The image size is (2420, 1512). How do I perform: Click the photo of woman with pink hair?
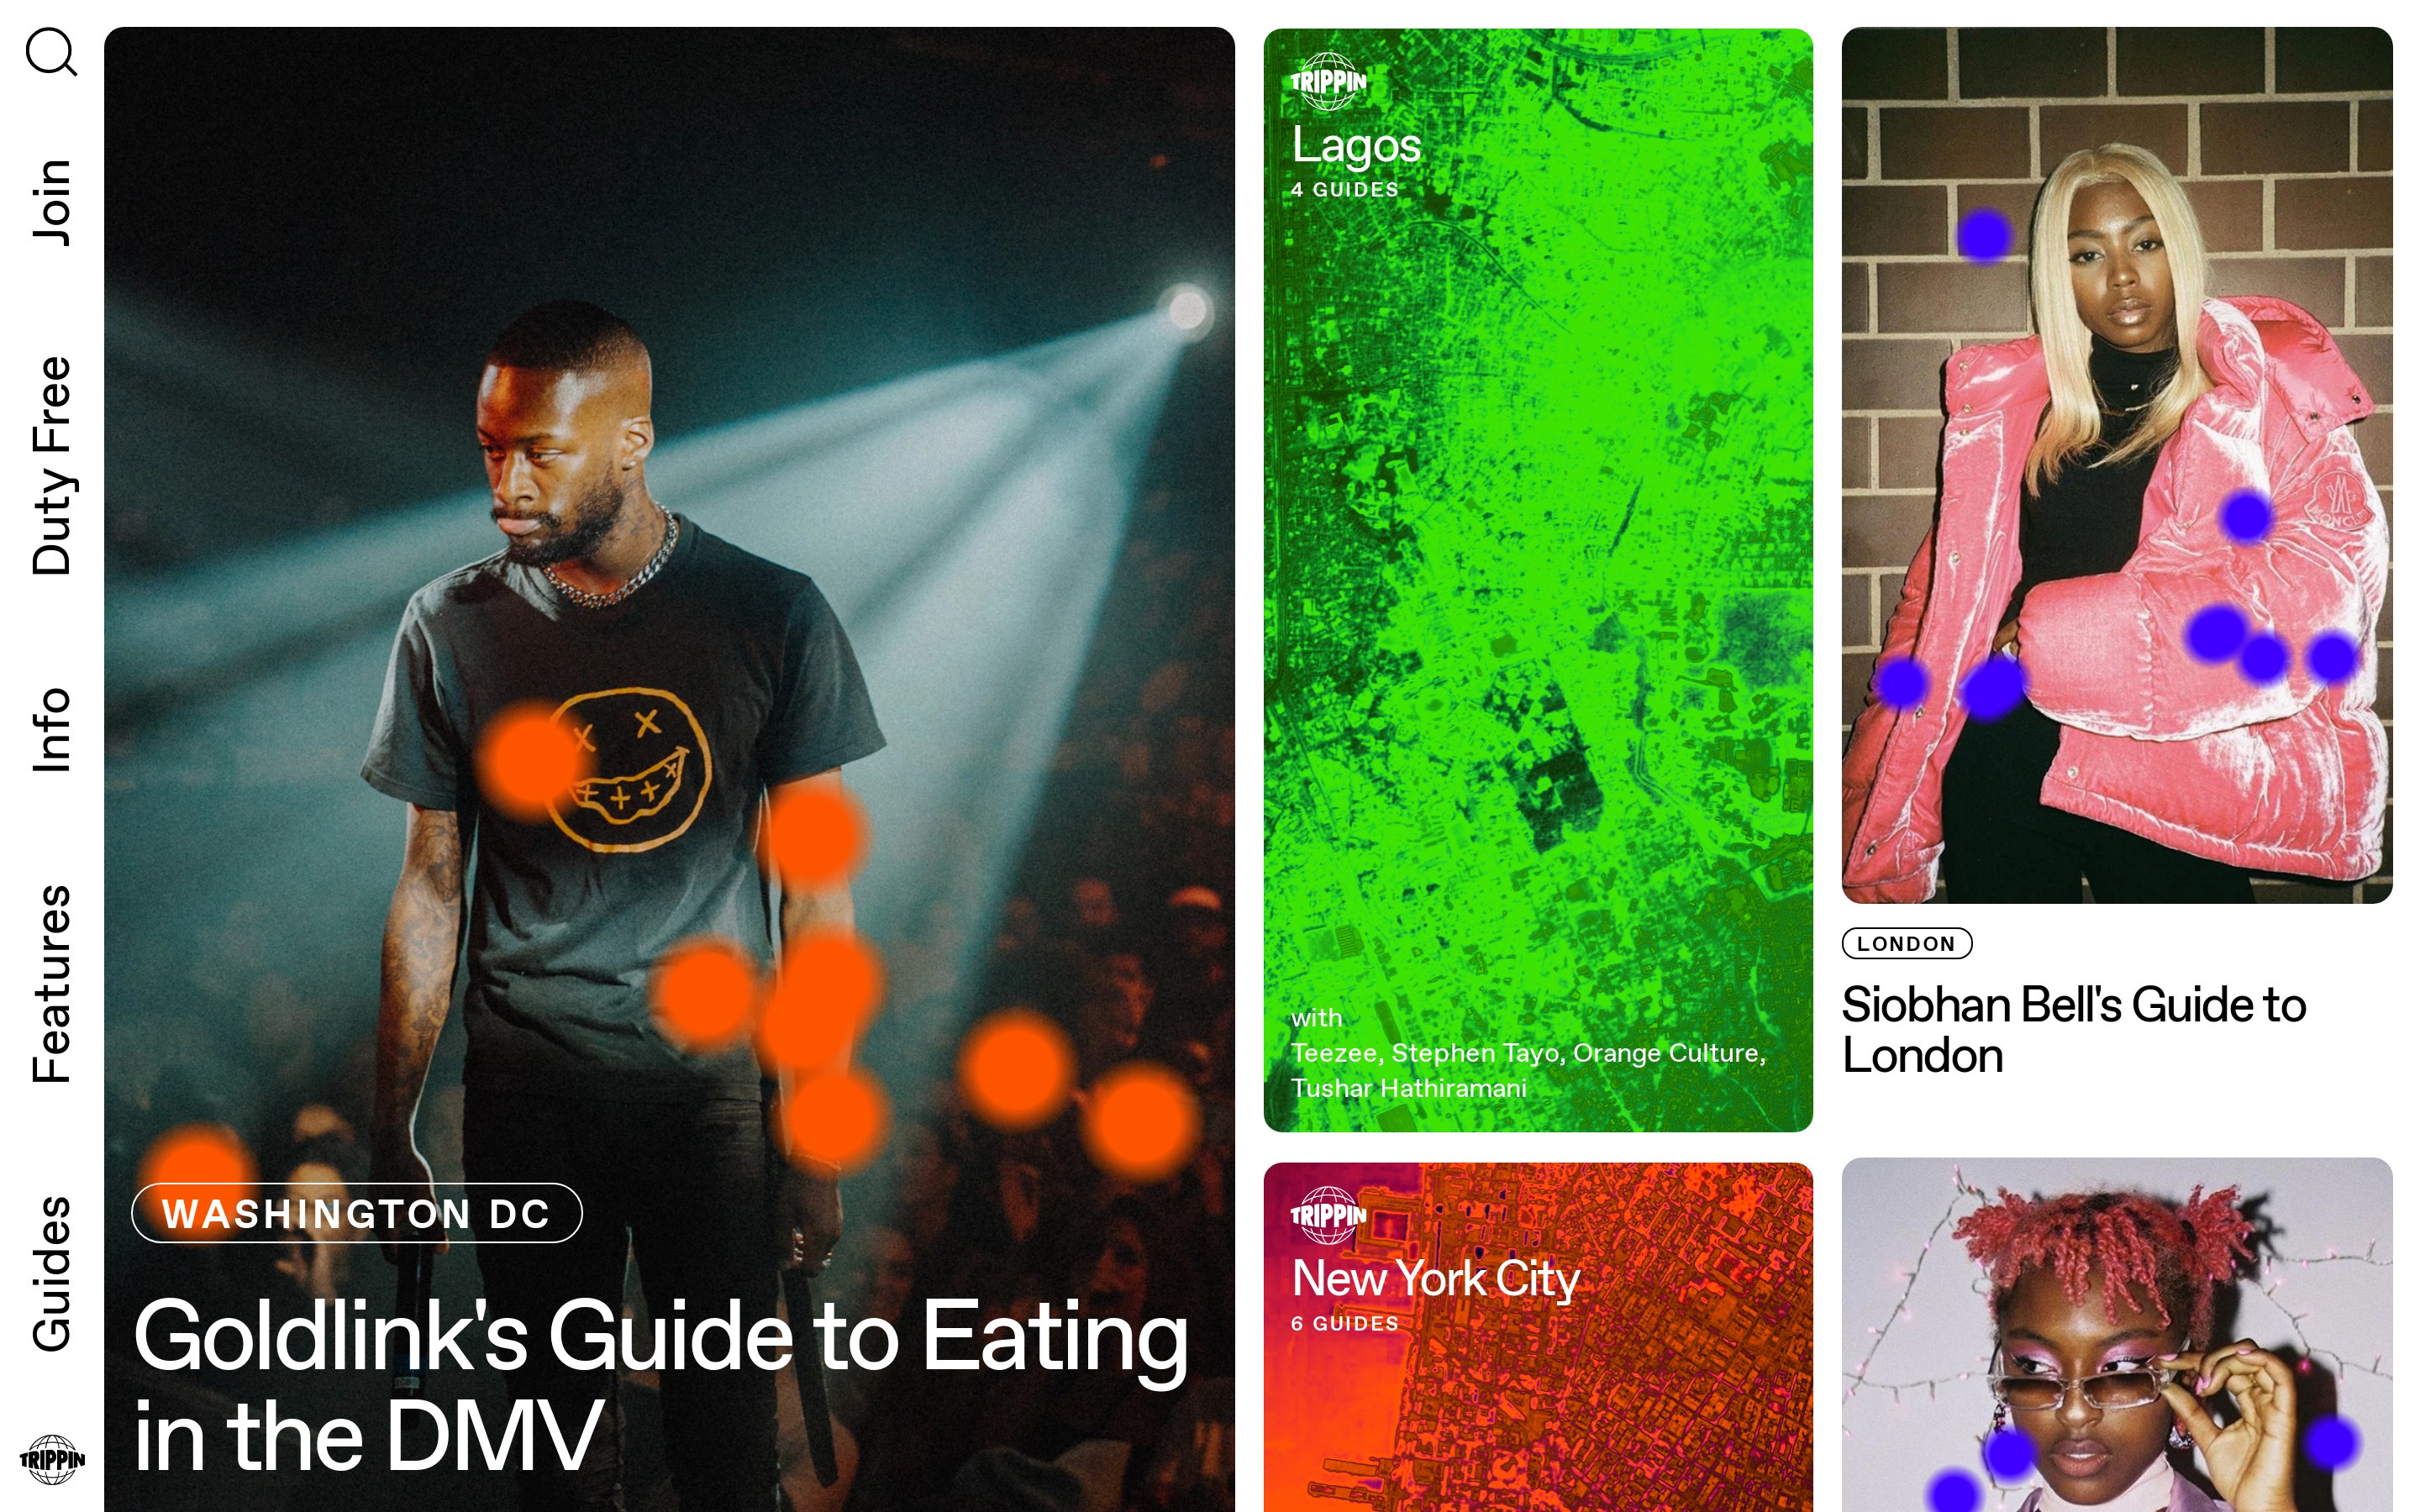point(2117,1335)
